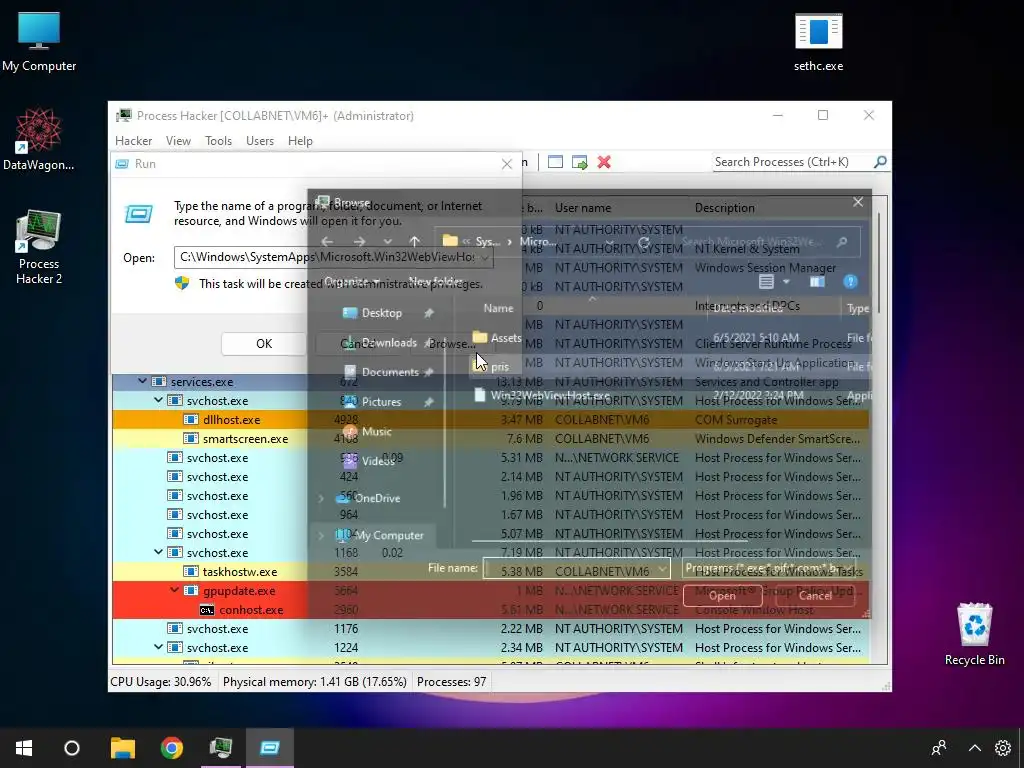Collapse svchost.exe parent of taskhostw.exe
The height and width of the screenshot is (768, 1024).
158,552
